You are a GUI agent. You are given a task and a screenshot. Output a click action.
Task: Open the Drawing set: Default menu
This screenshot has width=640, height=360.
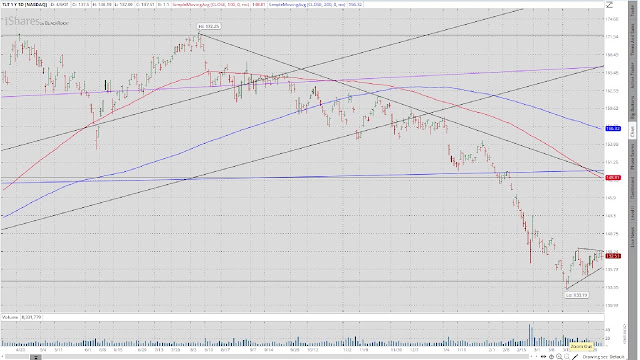click(604, 357)
